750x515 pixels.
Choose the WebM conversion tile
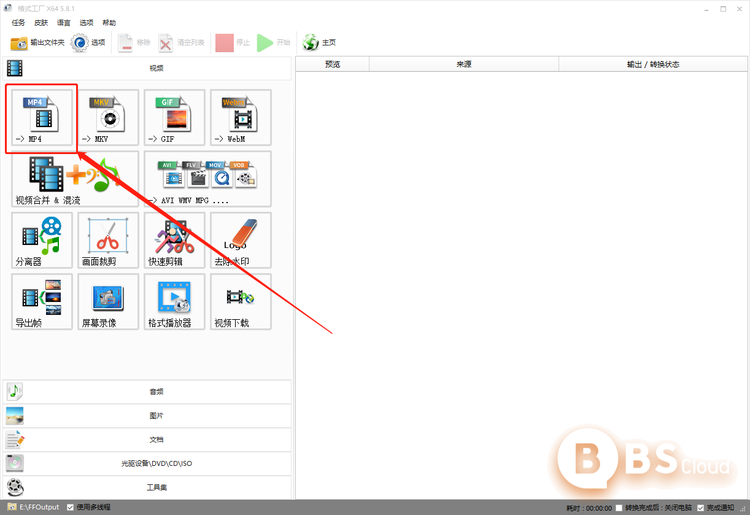[x=241, y=117]
